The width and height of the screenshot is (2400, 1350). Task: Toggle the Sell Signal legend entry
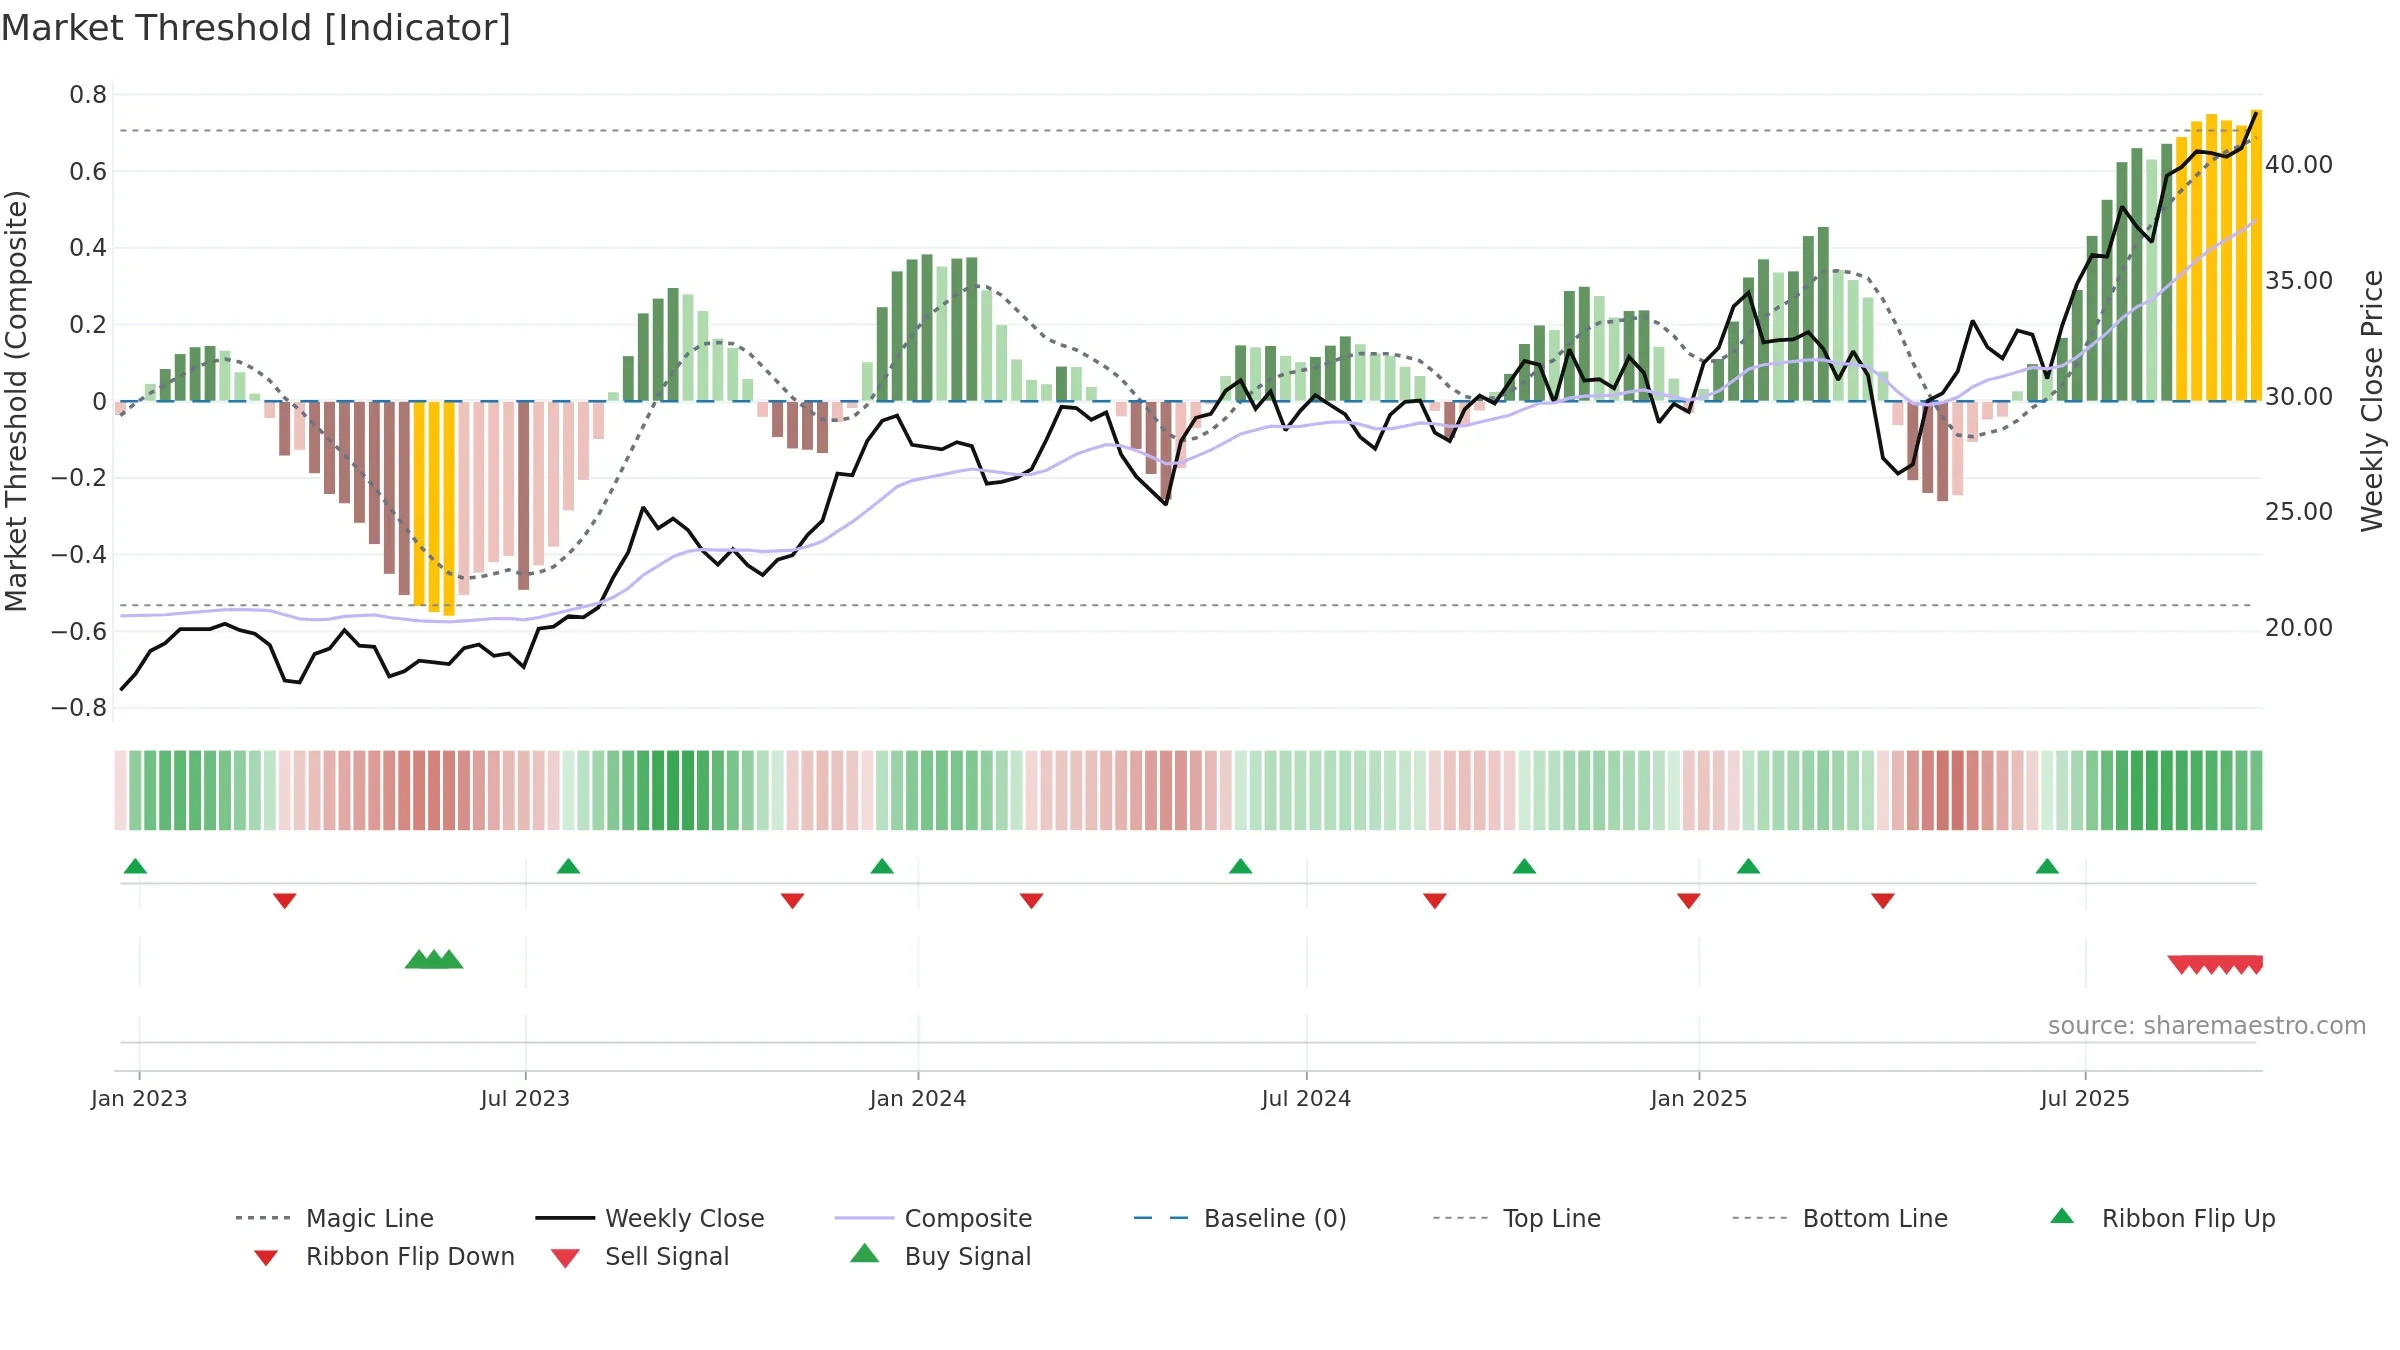640,1256
